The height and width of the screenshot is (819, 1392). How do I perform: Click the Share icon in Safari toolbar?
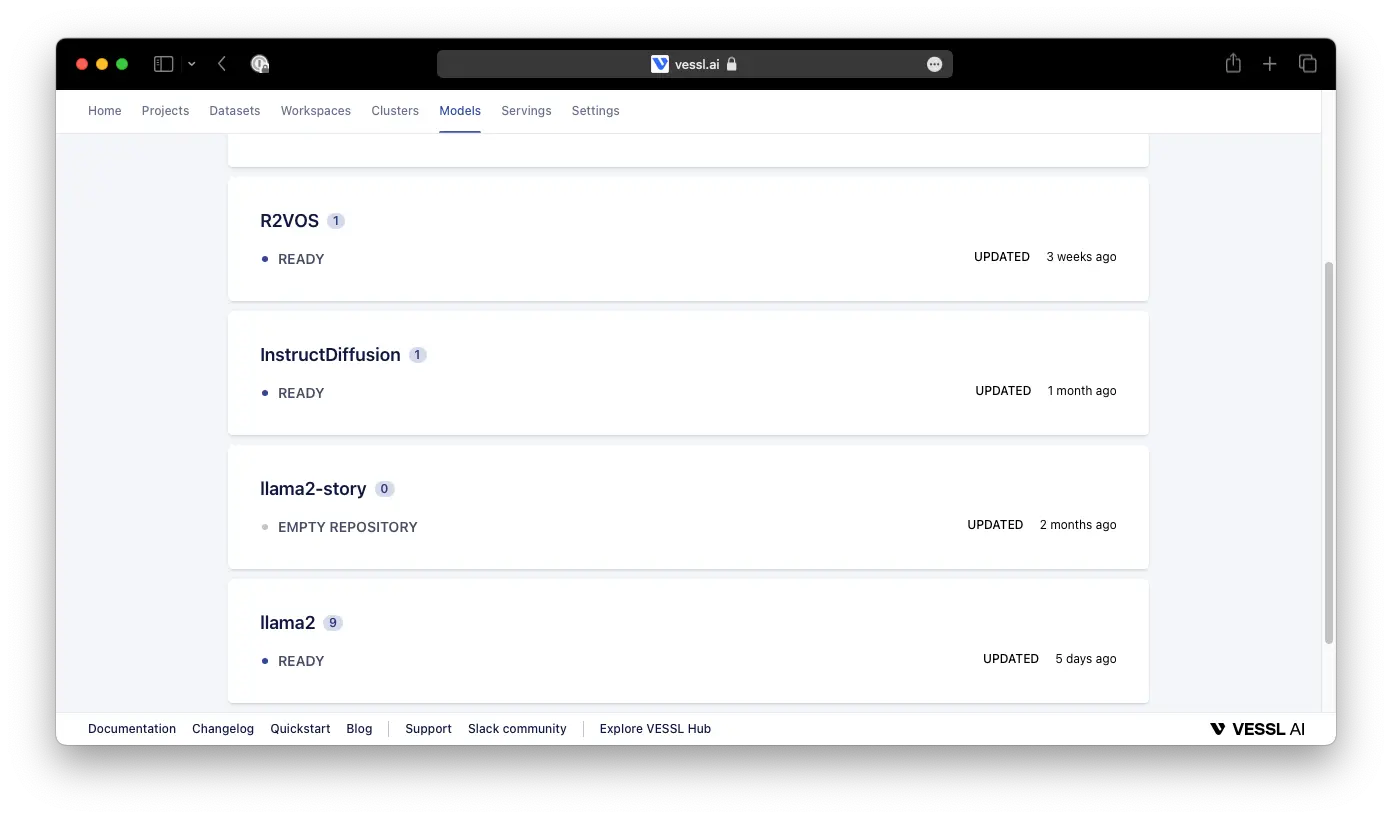pyautogui.click(x=1233, y=63)
